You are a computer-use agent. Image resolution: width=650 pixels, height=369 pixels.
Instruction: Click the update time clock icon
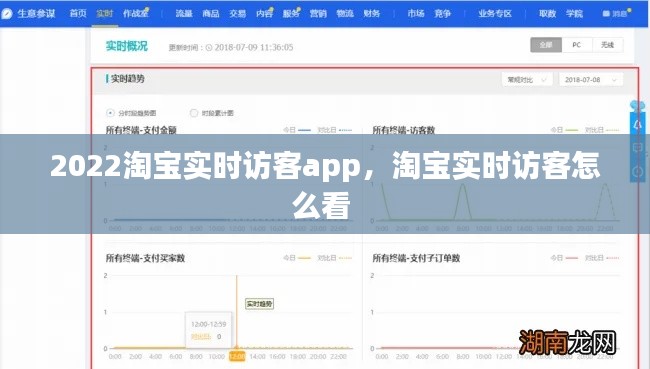coord(209,48)
